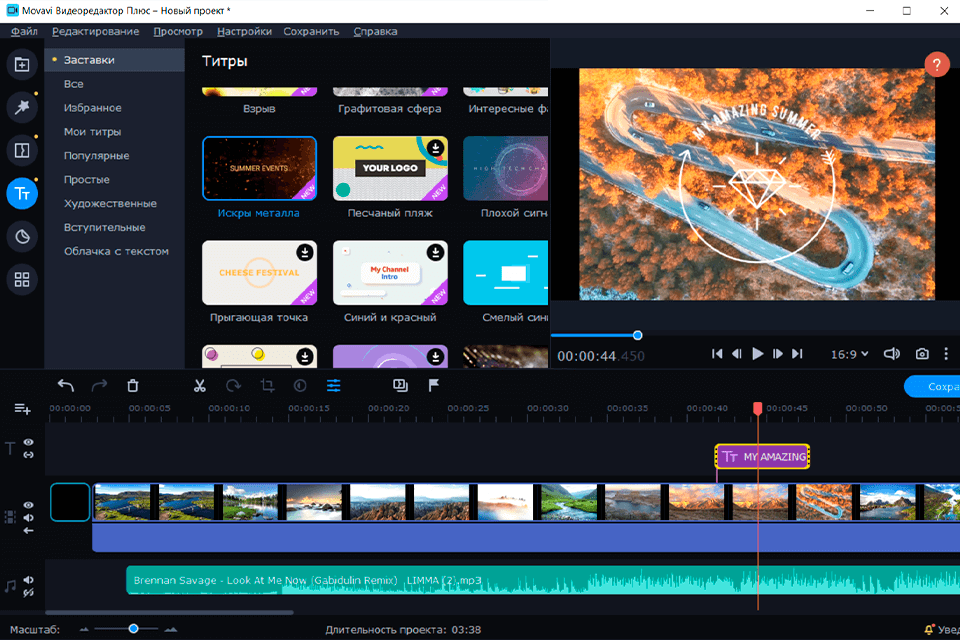
Task: Mute the audio track speaker icon
Action: (29, 580)
